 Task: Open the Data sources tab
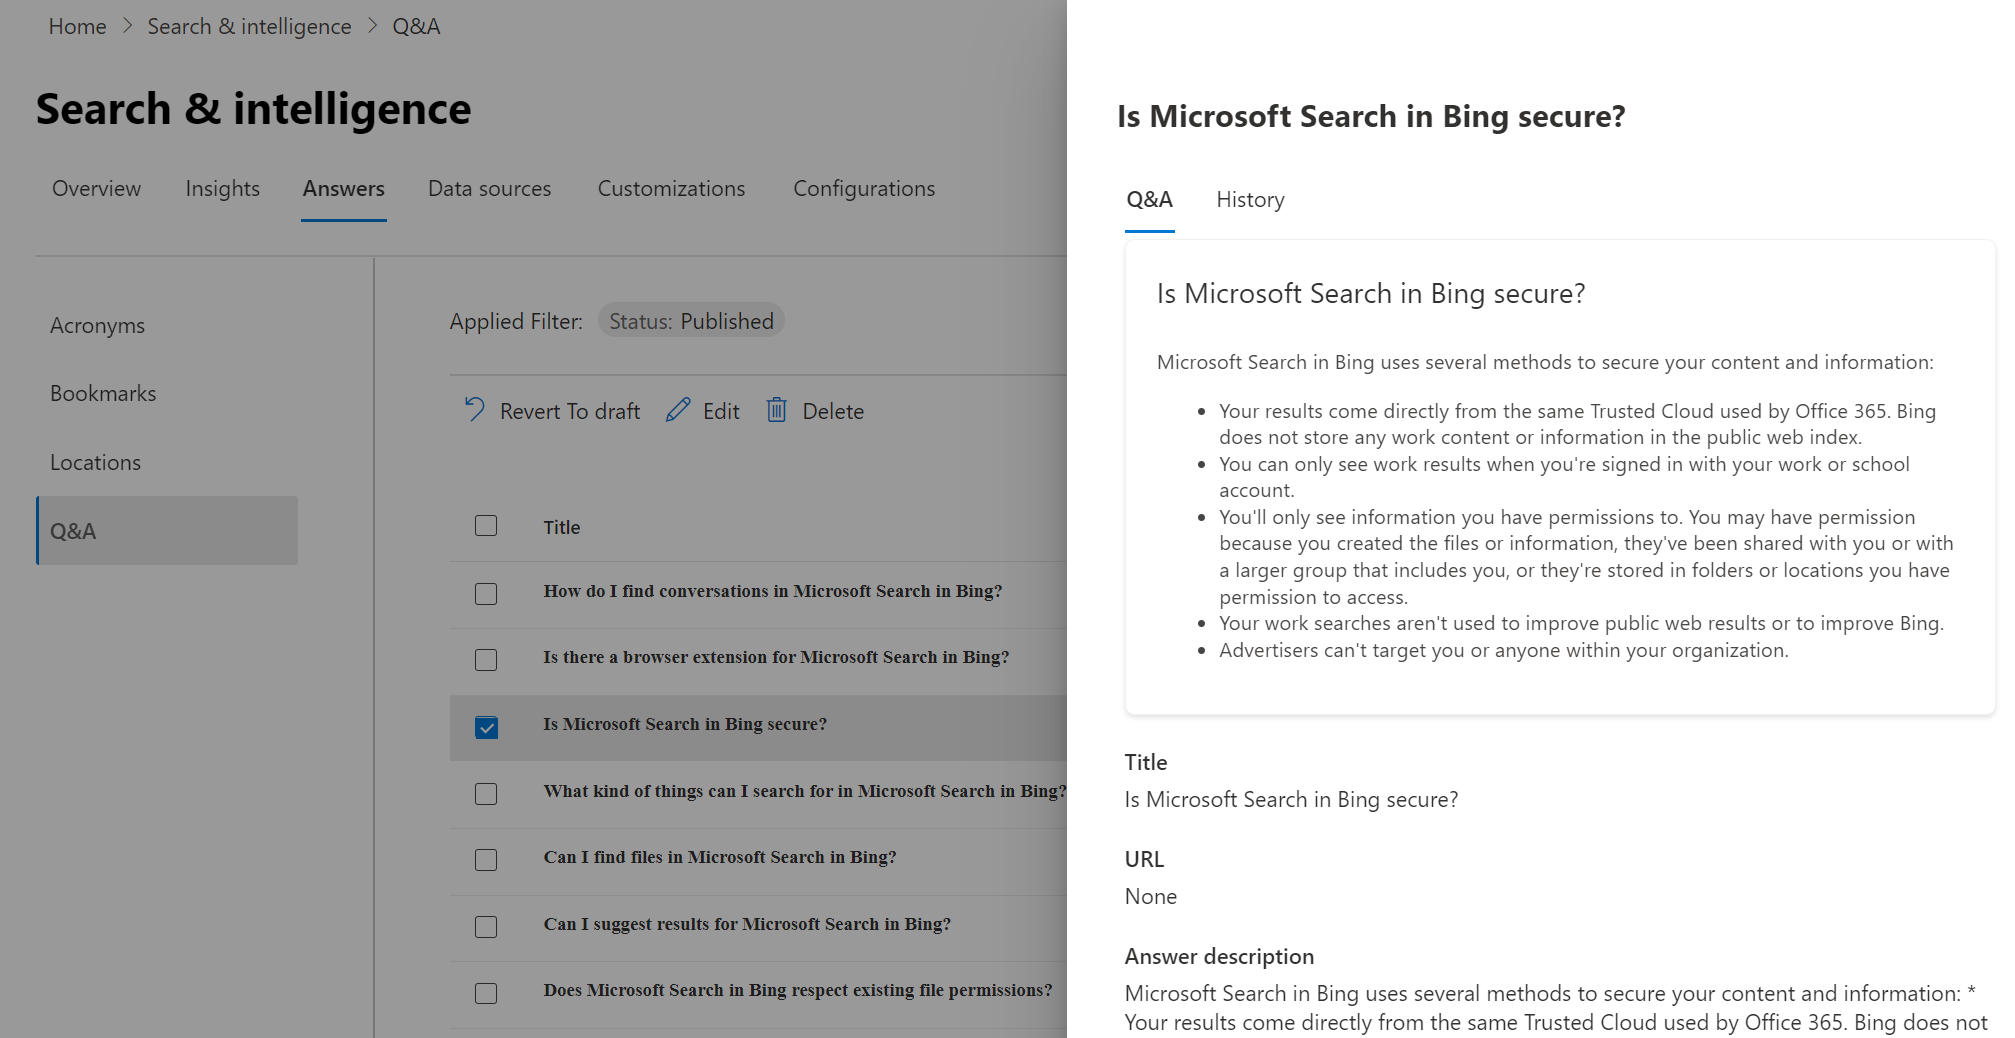(x=489, y=189)
